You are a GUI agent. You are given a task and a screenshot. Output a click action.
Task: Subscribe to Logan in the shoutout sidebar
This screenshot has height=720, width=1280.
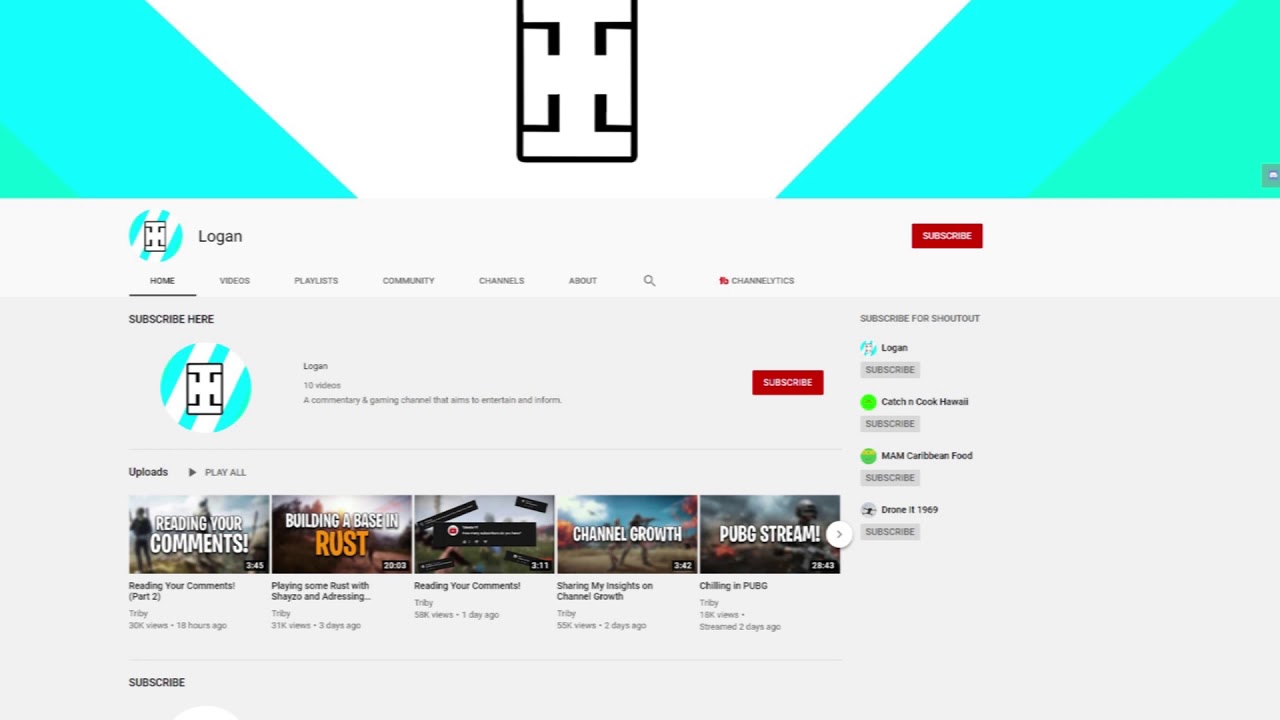890,370
